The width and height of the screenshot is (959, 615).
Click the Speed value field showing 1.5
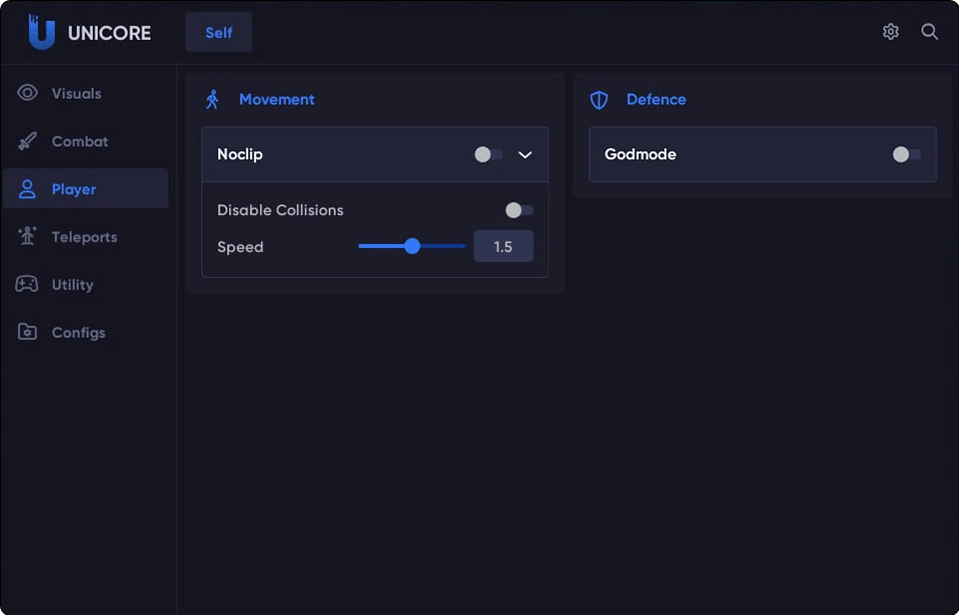point(503,246)
